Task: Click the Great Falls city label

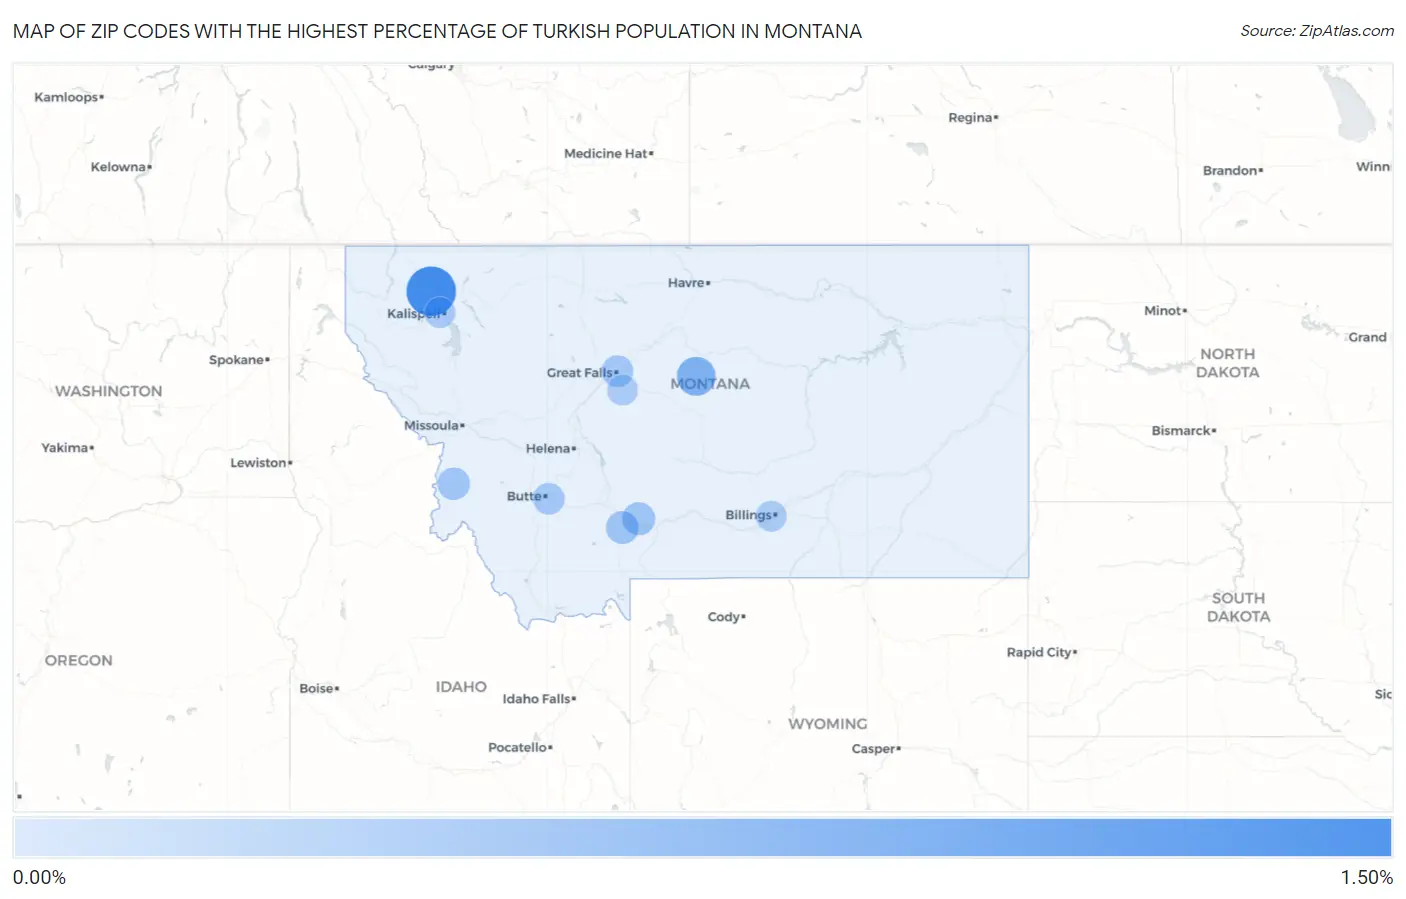Action: pos(582,373)
